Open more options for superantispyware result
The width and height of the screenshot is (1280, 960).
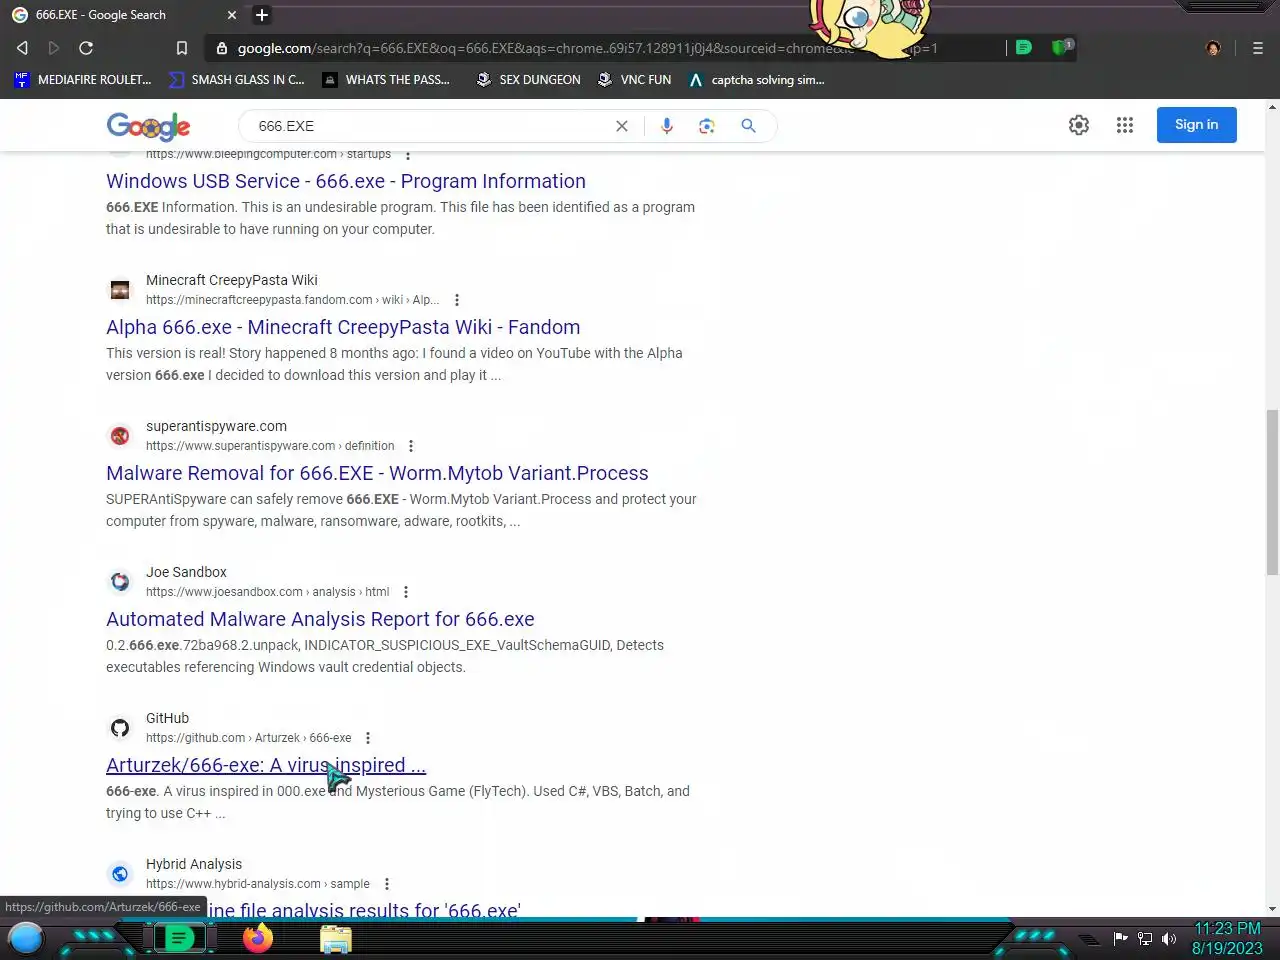pos(411,446)
